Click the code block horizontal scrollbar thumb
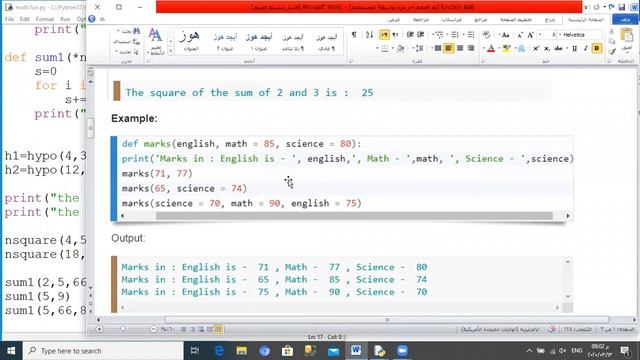The height and width of the screenshot is (360, 640). (354, 216)
